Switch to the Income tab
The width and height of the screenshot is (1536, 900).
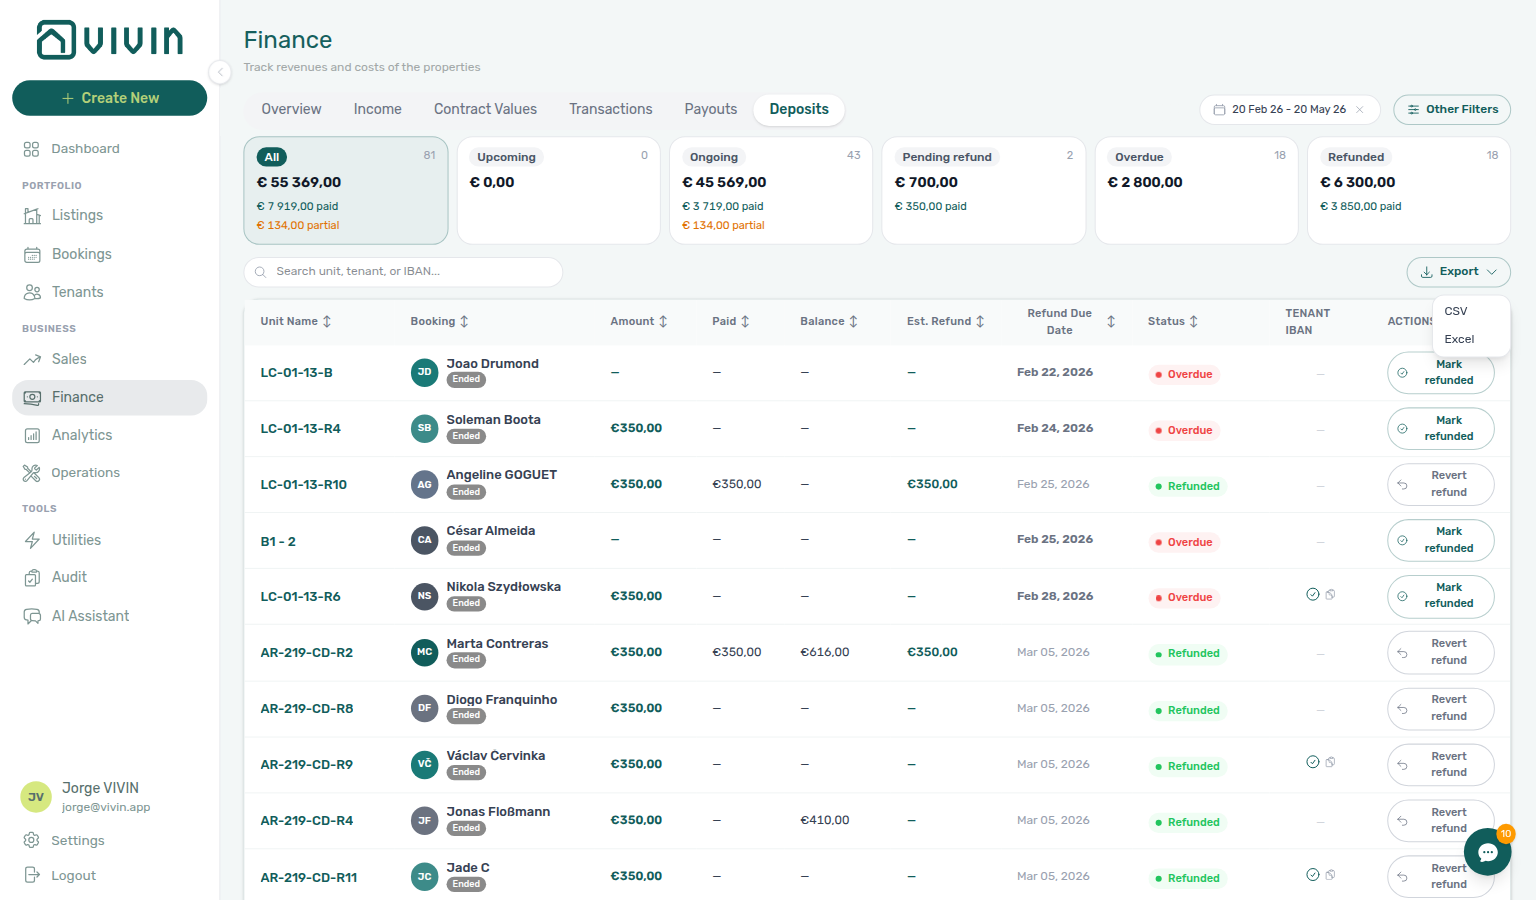pyautogui.click(x=377, y=109)
